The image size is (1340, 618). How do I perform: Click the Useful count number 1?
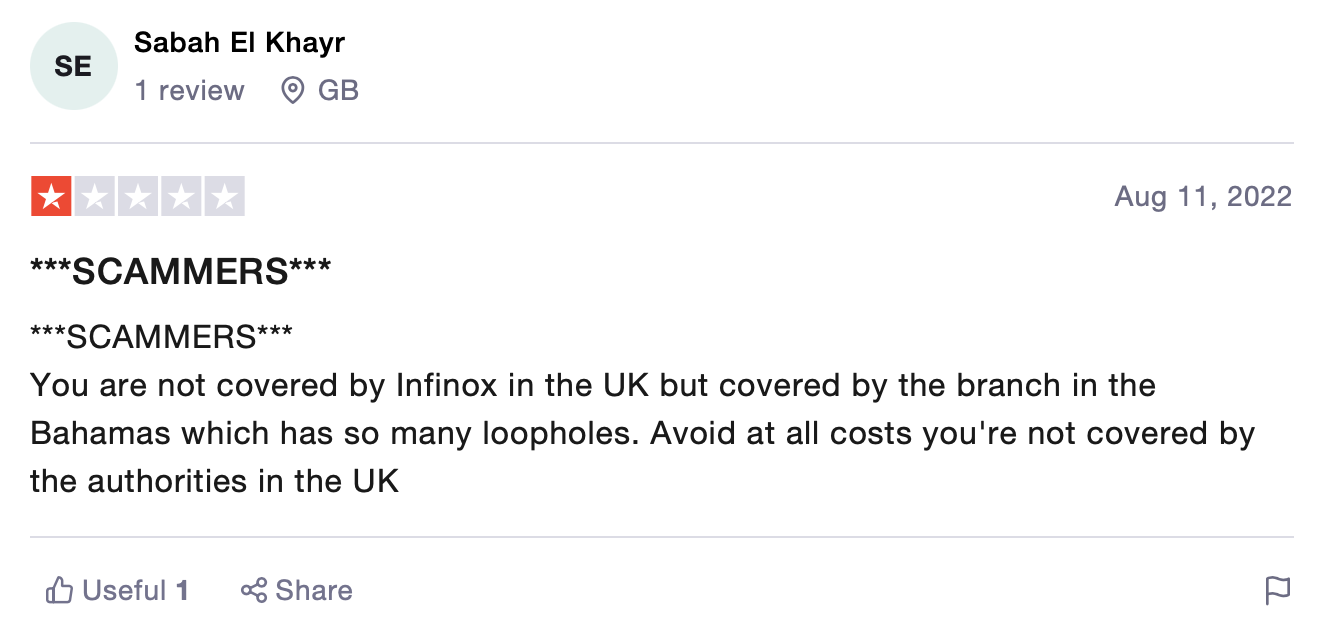click(183, 591)
